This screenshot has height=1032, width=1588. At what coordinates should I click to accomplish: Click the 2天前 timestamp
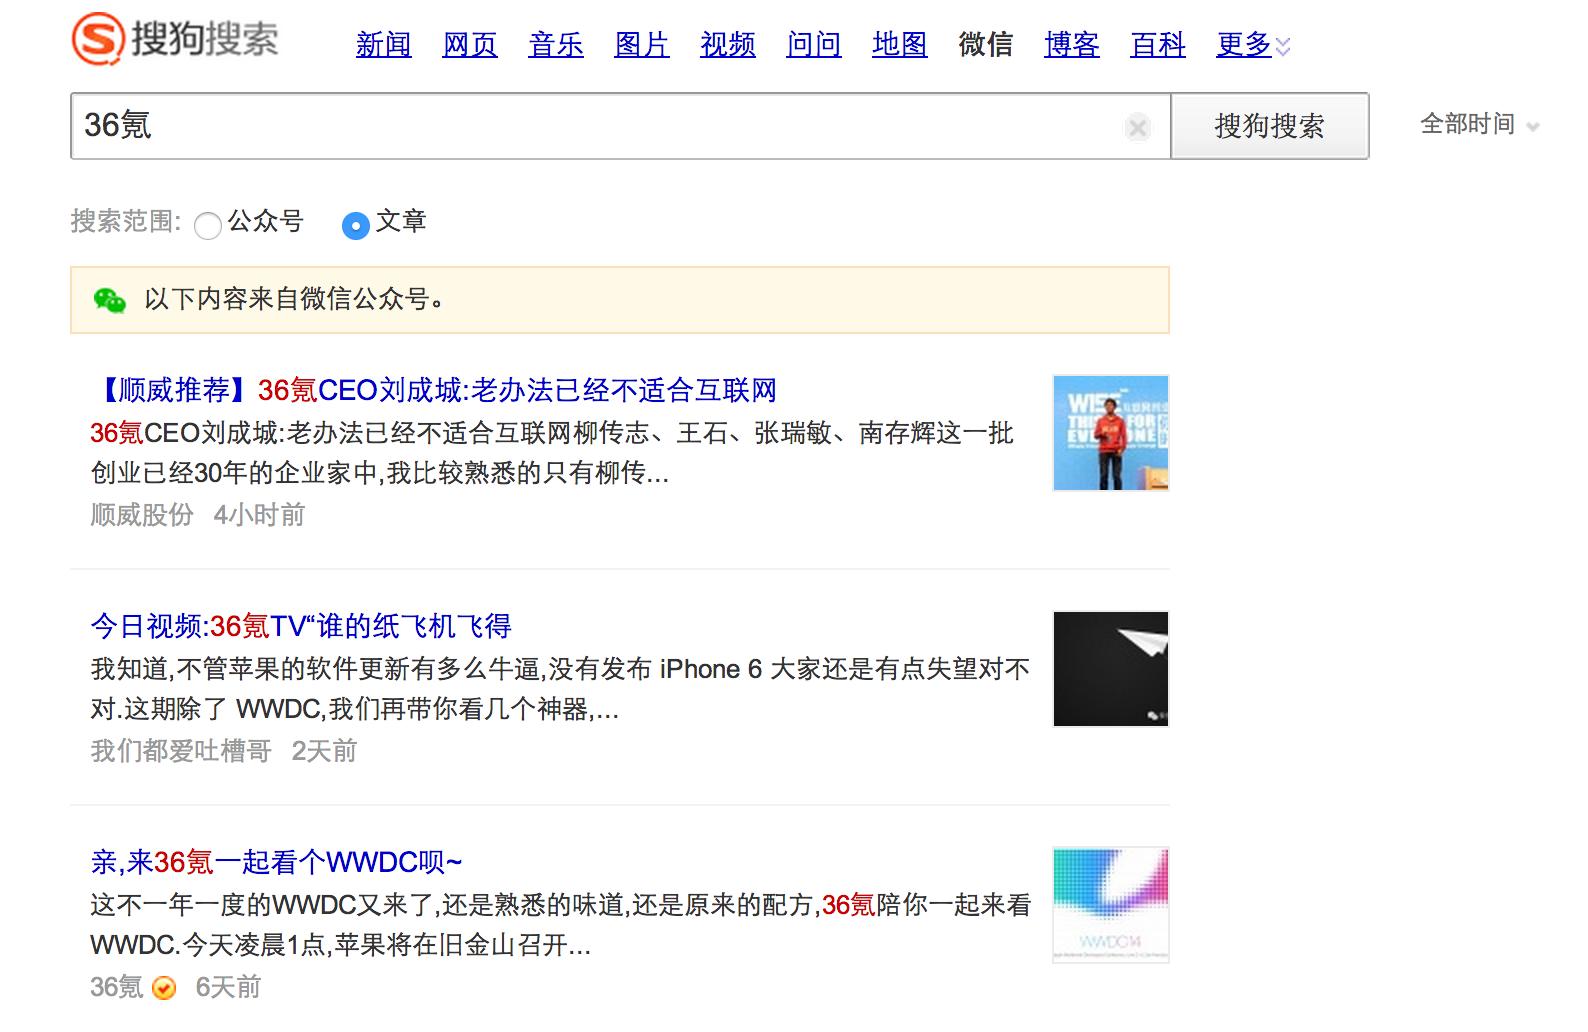point(324,751)
